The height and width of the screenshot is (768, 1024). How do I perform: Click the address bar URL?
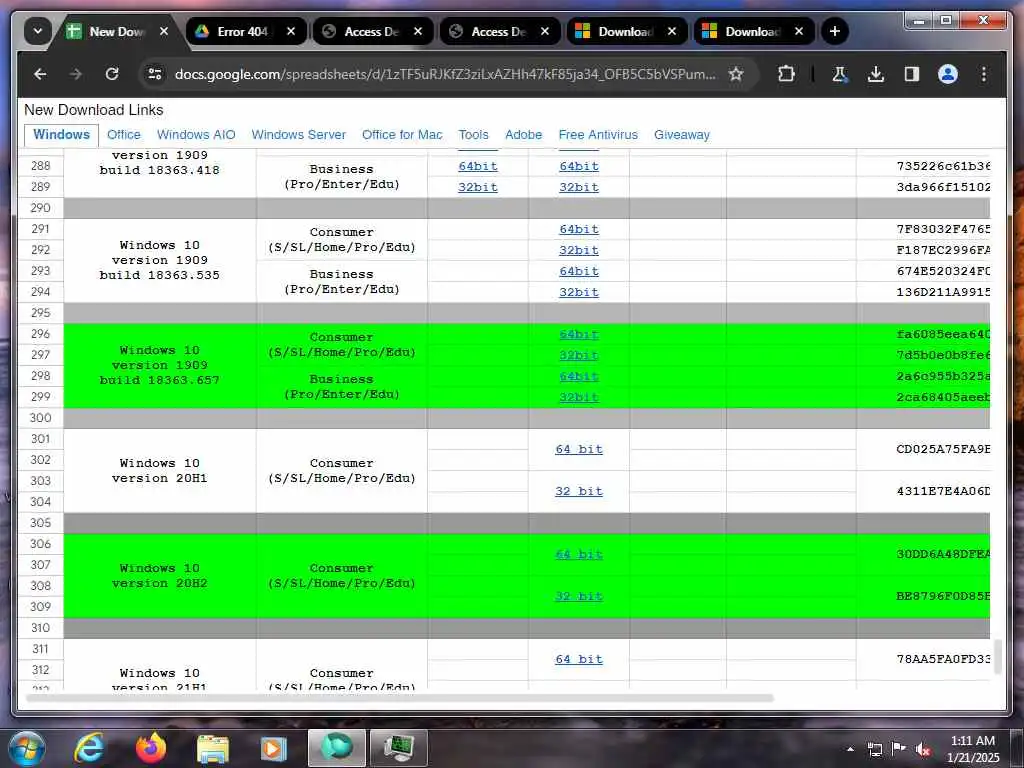[x=445, y=74]
